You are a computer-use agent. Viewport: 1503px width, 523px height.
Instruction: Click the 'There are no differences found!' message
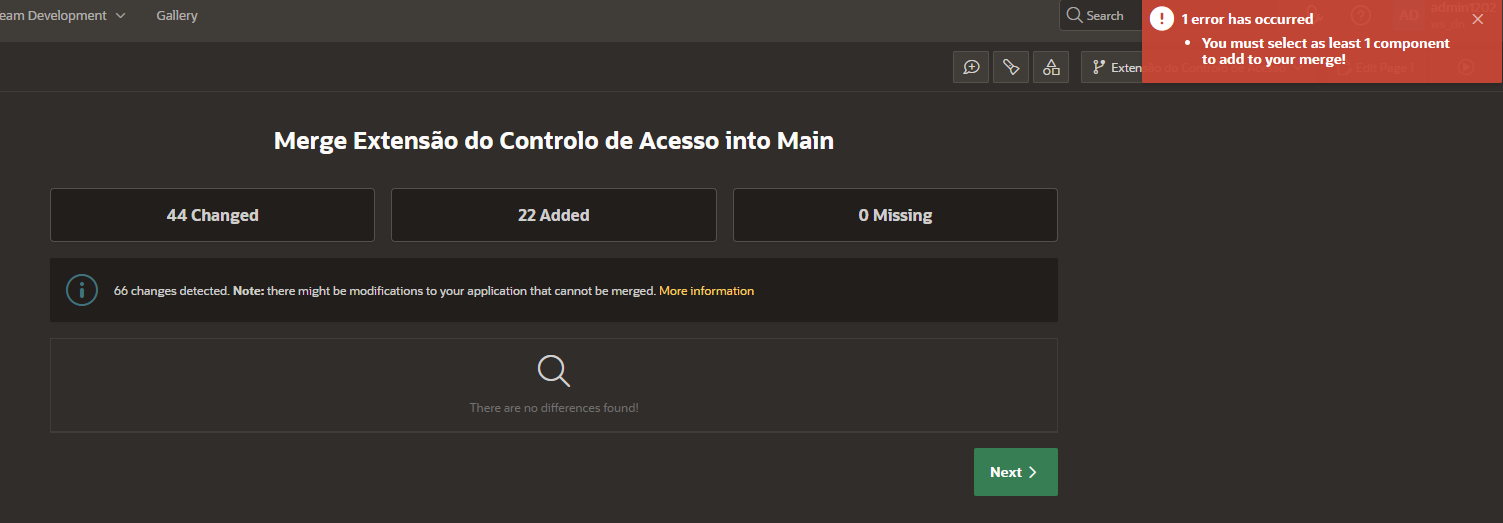point(553,408)
